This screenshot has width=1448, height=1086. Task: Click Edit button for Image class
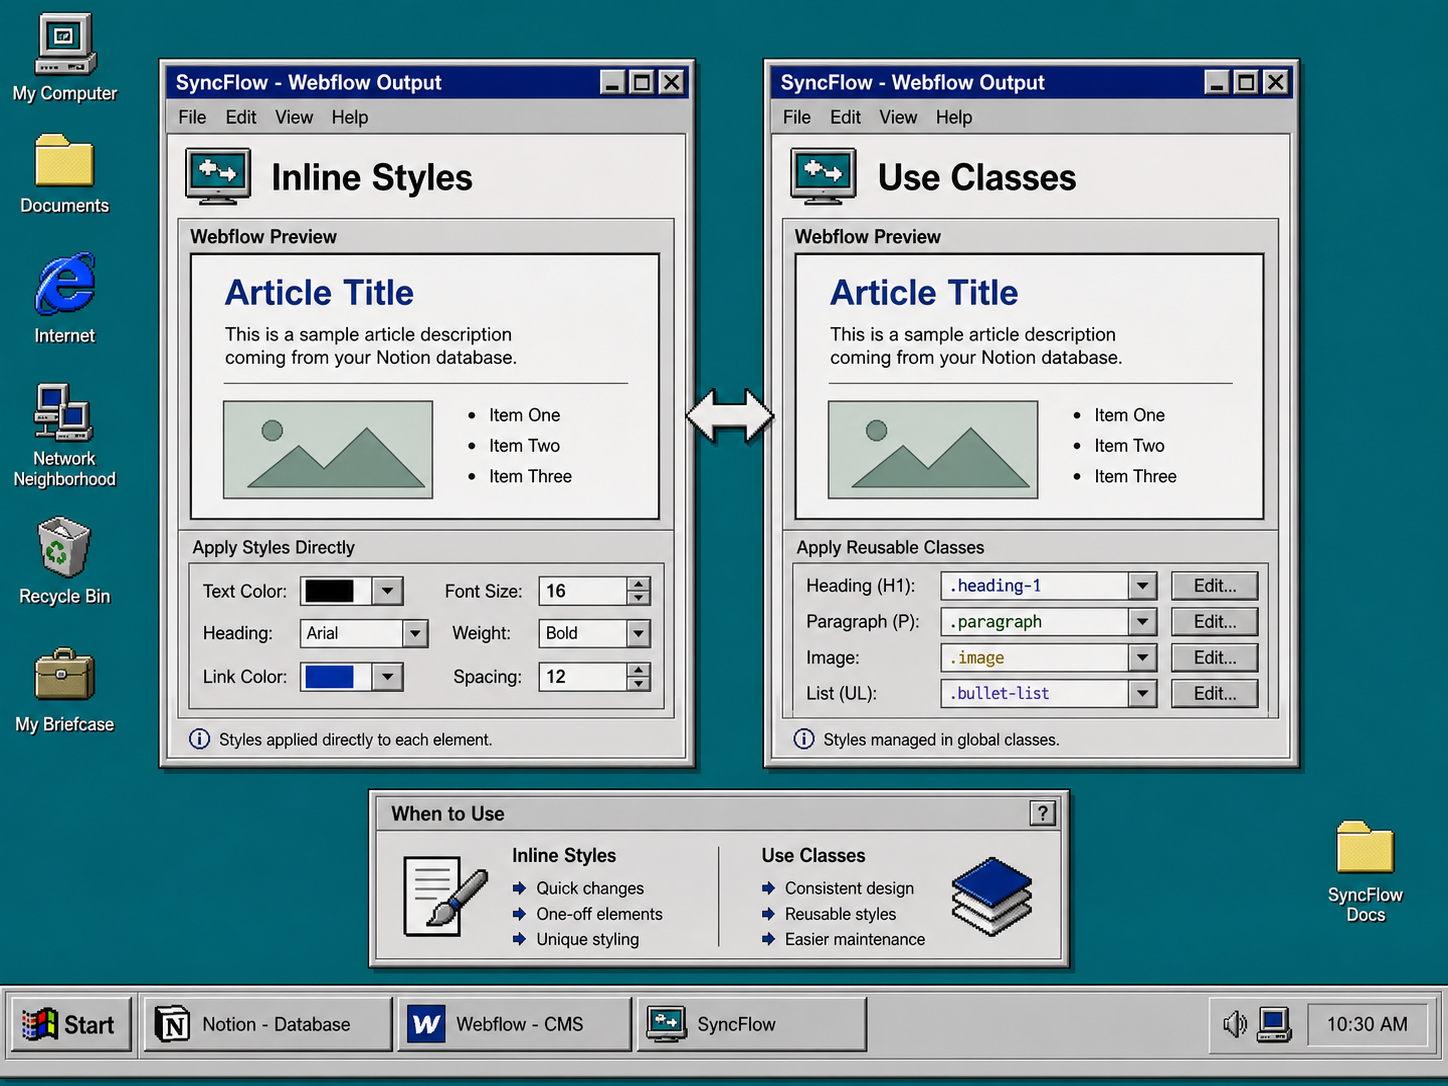click(x=1215, y=658)
